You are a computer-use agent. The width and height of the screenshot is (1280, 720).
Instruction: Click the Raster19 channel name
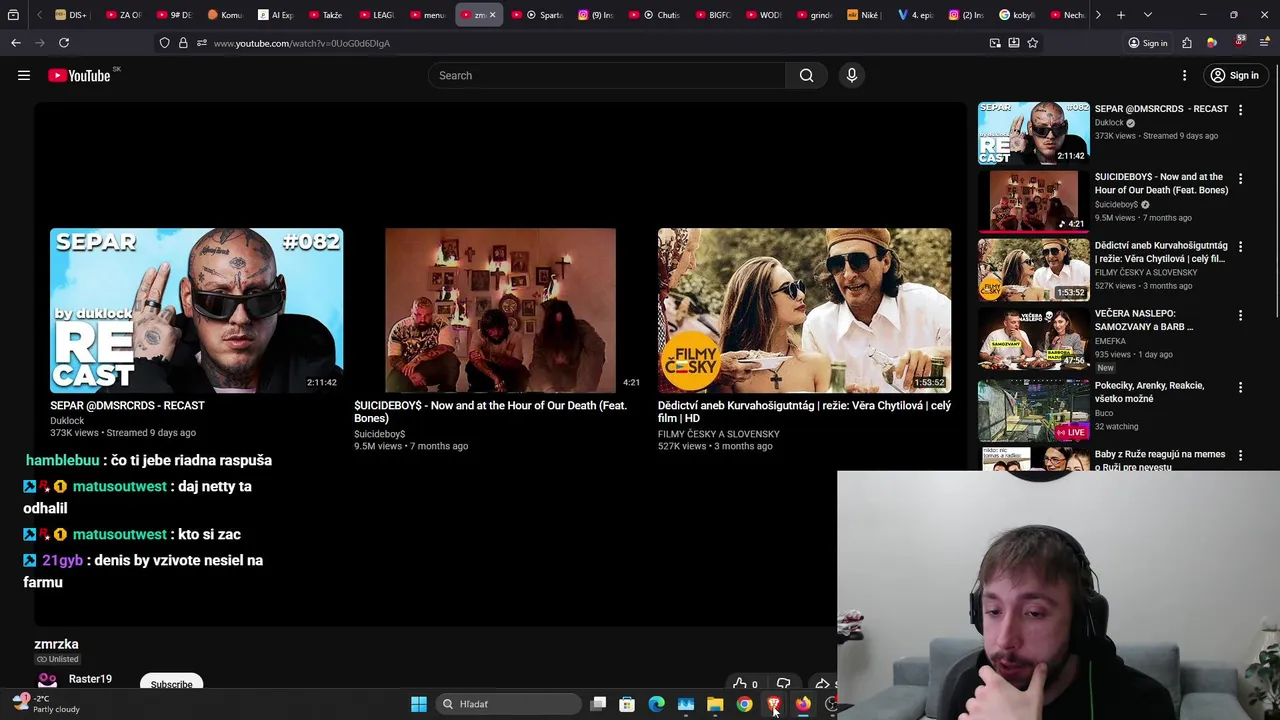(x=90, y=679)
